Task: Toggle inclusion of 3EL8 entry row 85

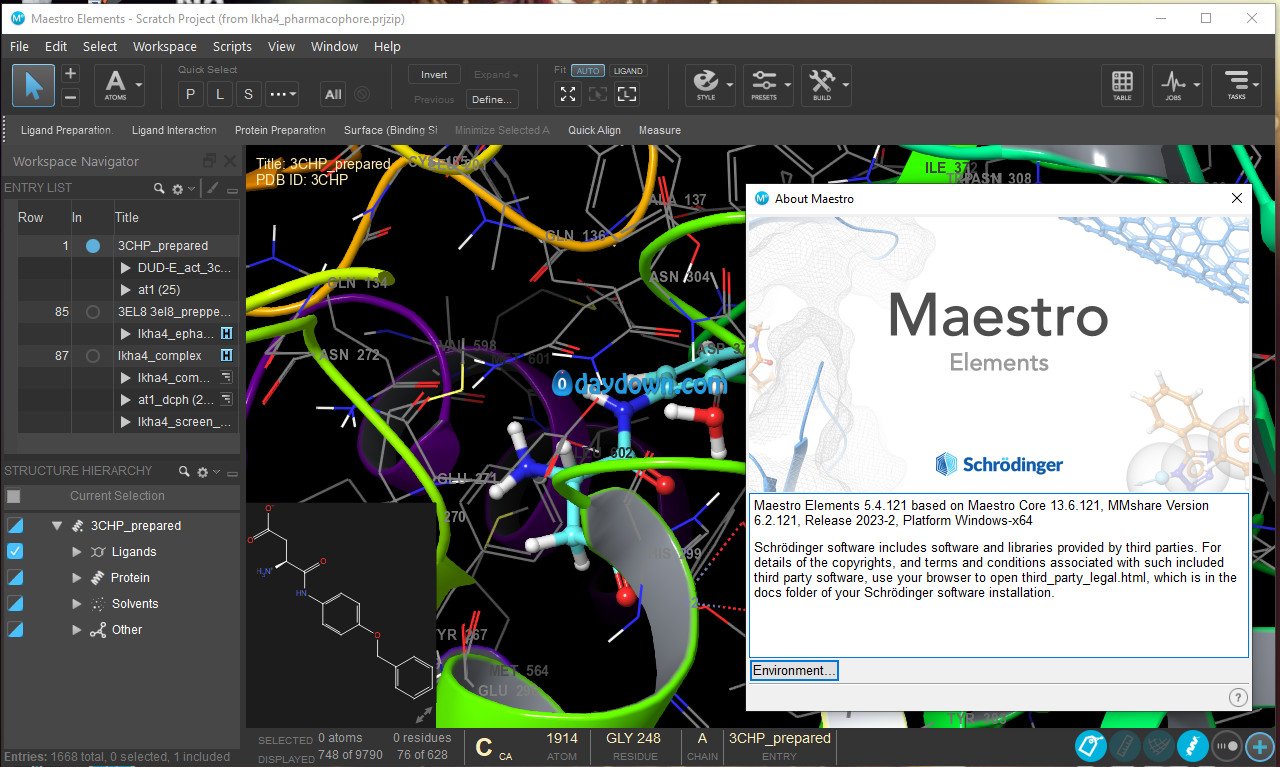Action: pyautogui.click(x=93, y=312)
